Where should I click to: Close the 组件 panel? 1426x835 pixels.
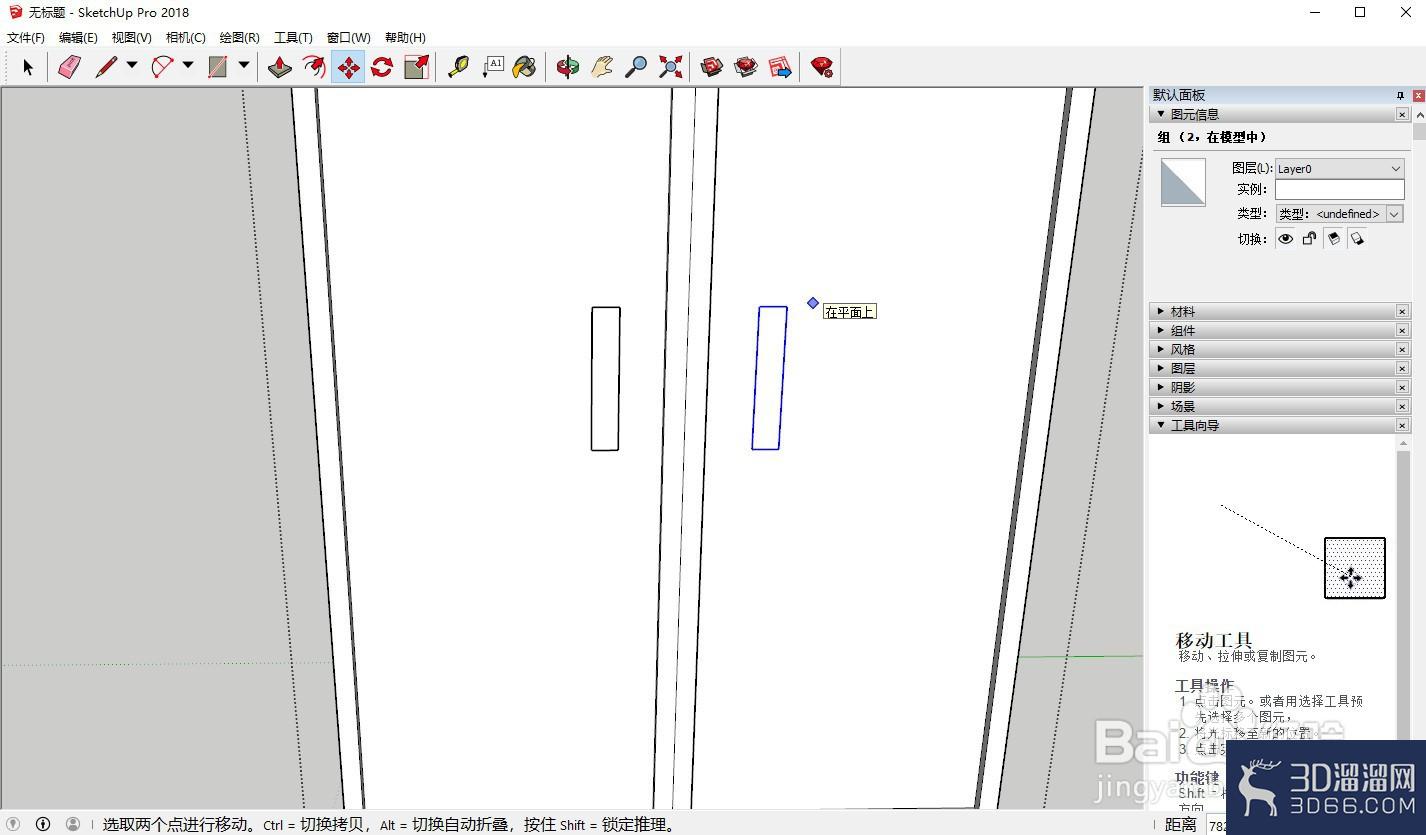coord(1402,331)
